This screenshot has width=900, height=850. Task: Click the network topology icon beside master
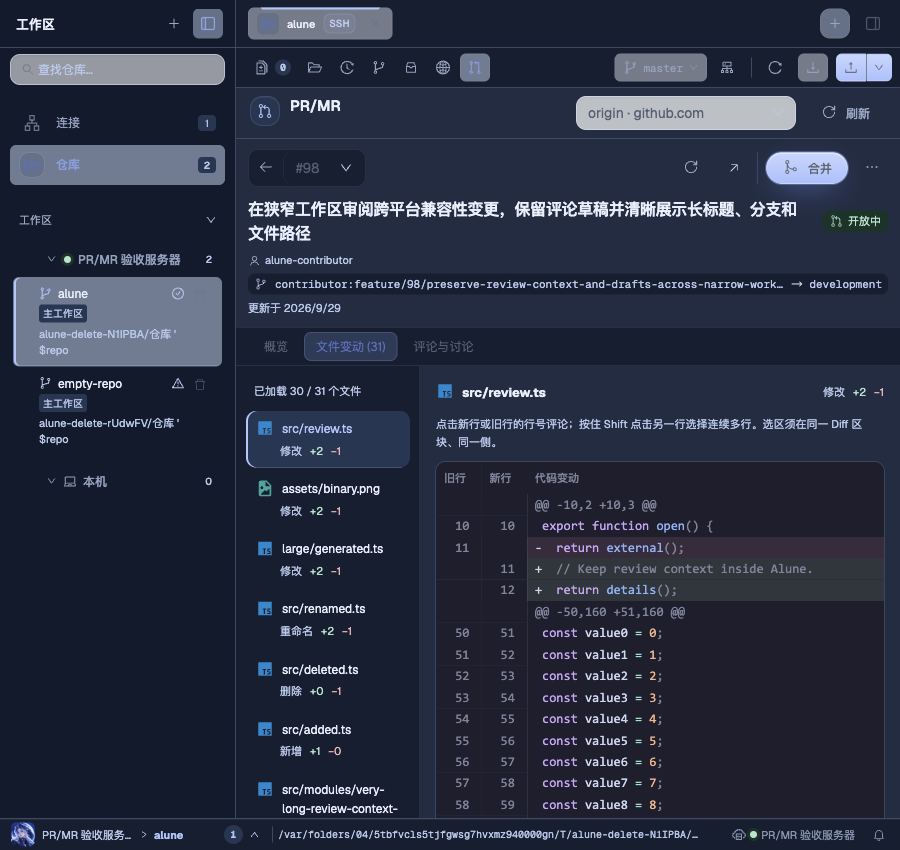(x=727, y=68)
